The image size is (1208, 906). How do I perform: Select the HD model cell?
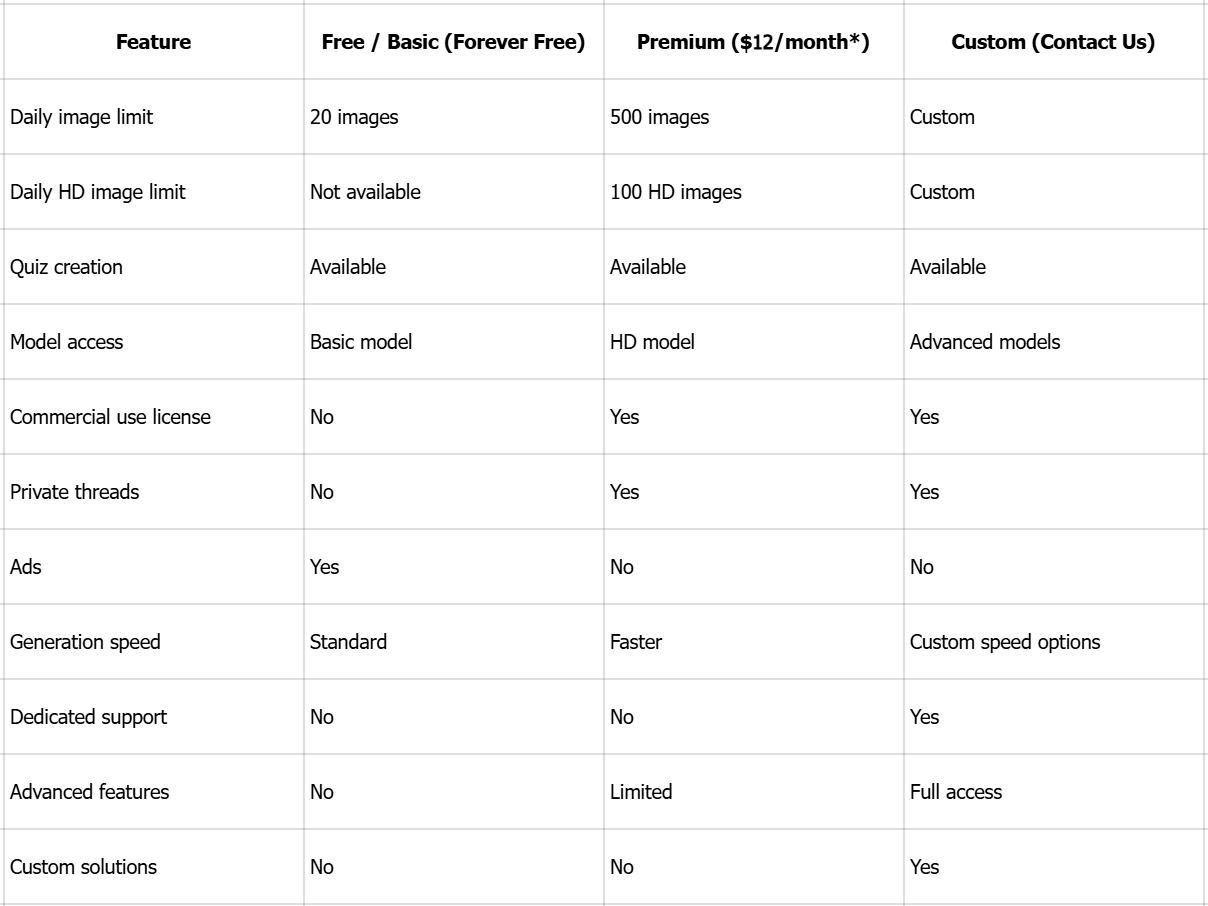point(652,342)
